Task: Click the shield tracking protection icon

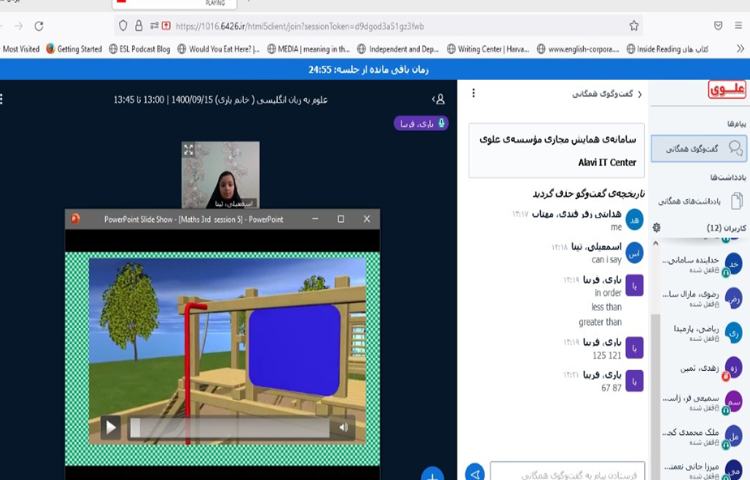Action: click(123, 26)
